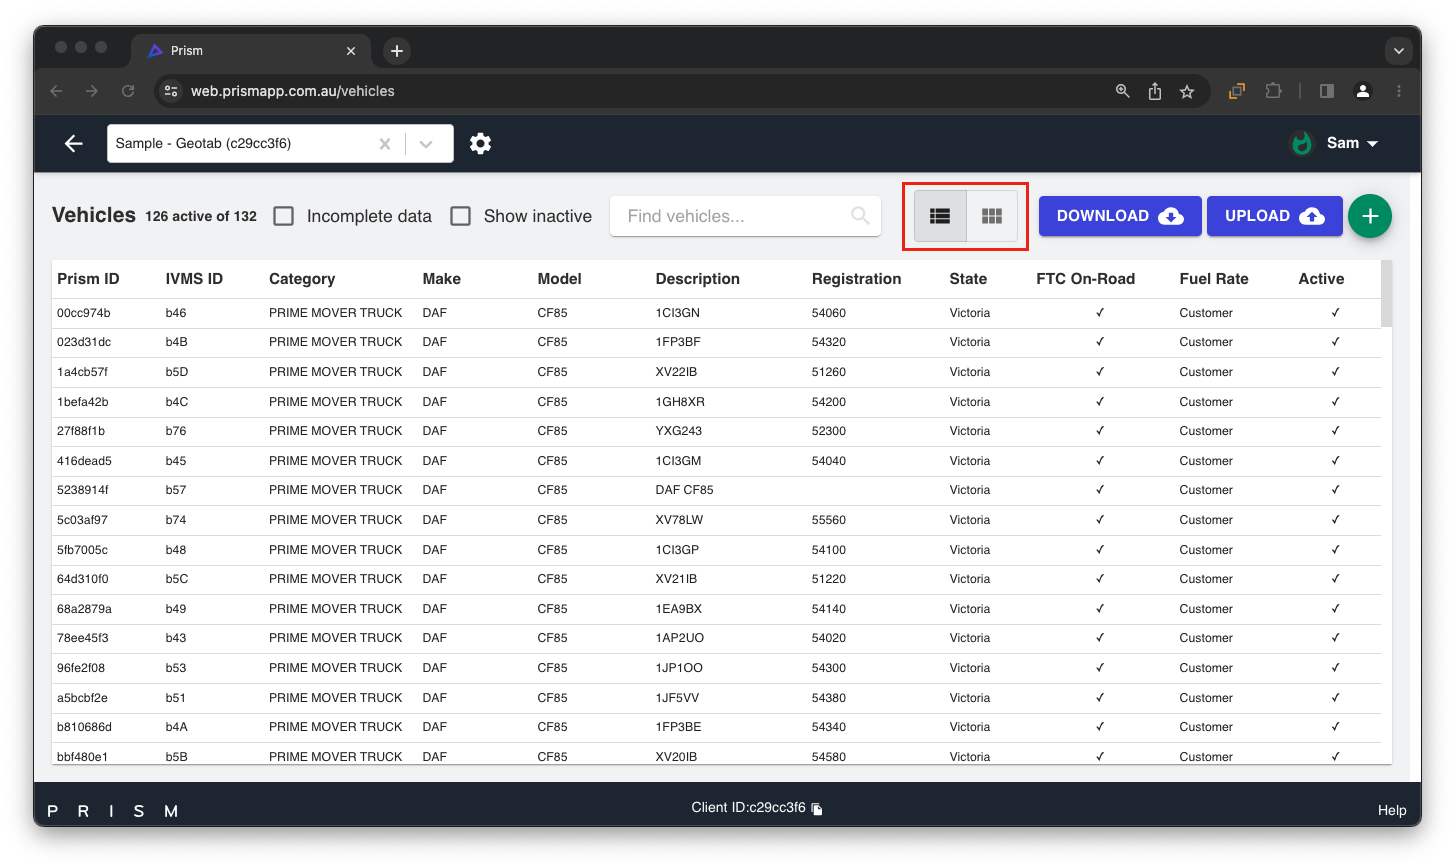This screenshot has height=868, width=1455.
Task: Select the Prism browser tab
Action: [240, 51]
